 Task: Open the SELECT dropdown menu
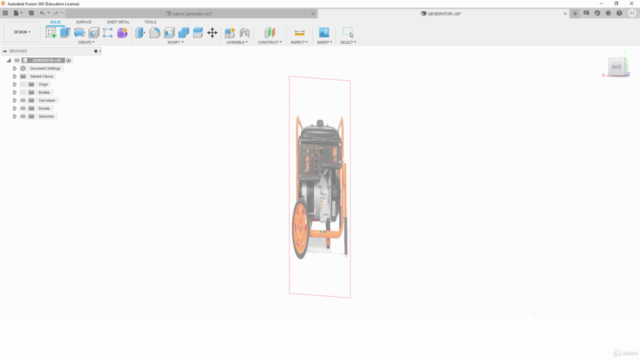[x=348, y=42]
